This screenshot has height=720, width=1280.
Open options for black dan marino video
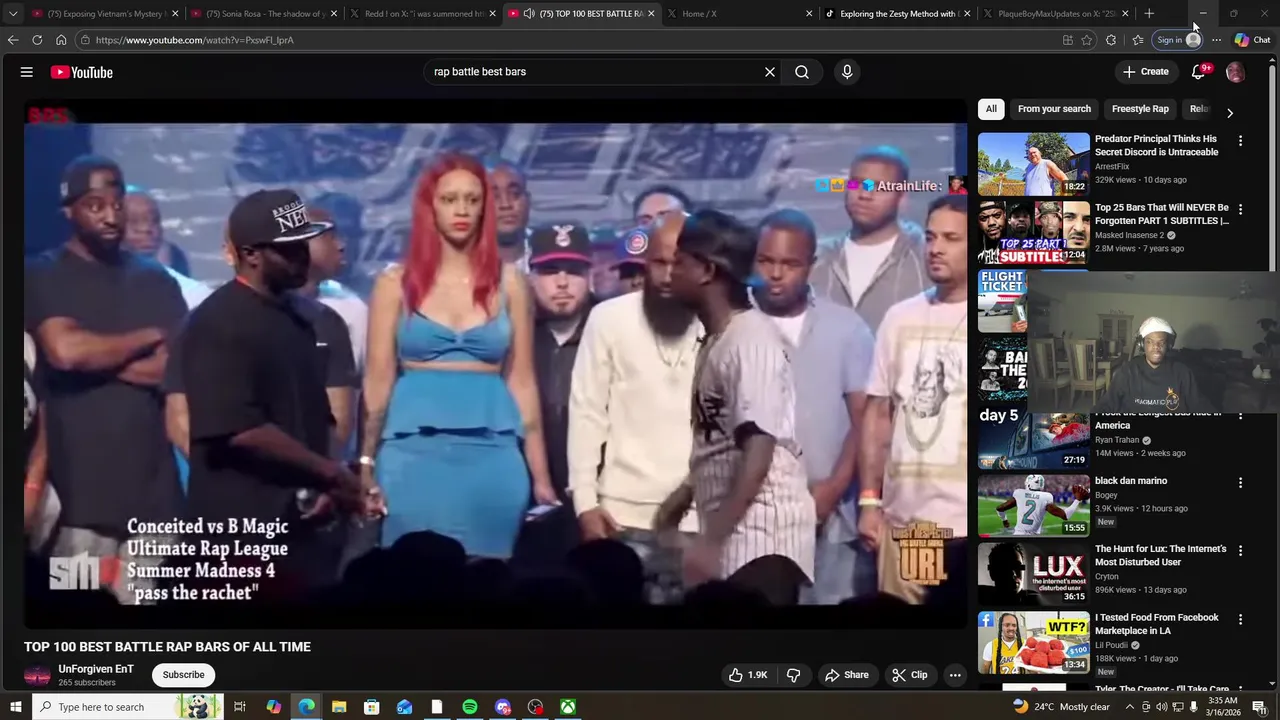click(1240, 482)
